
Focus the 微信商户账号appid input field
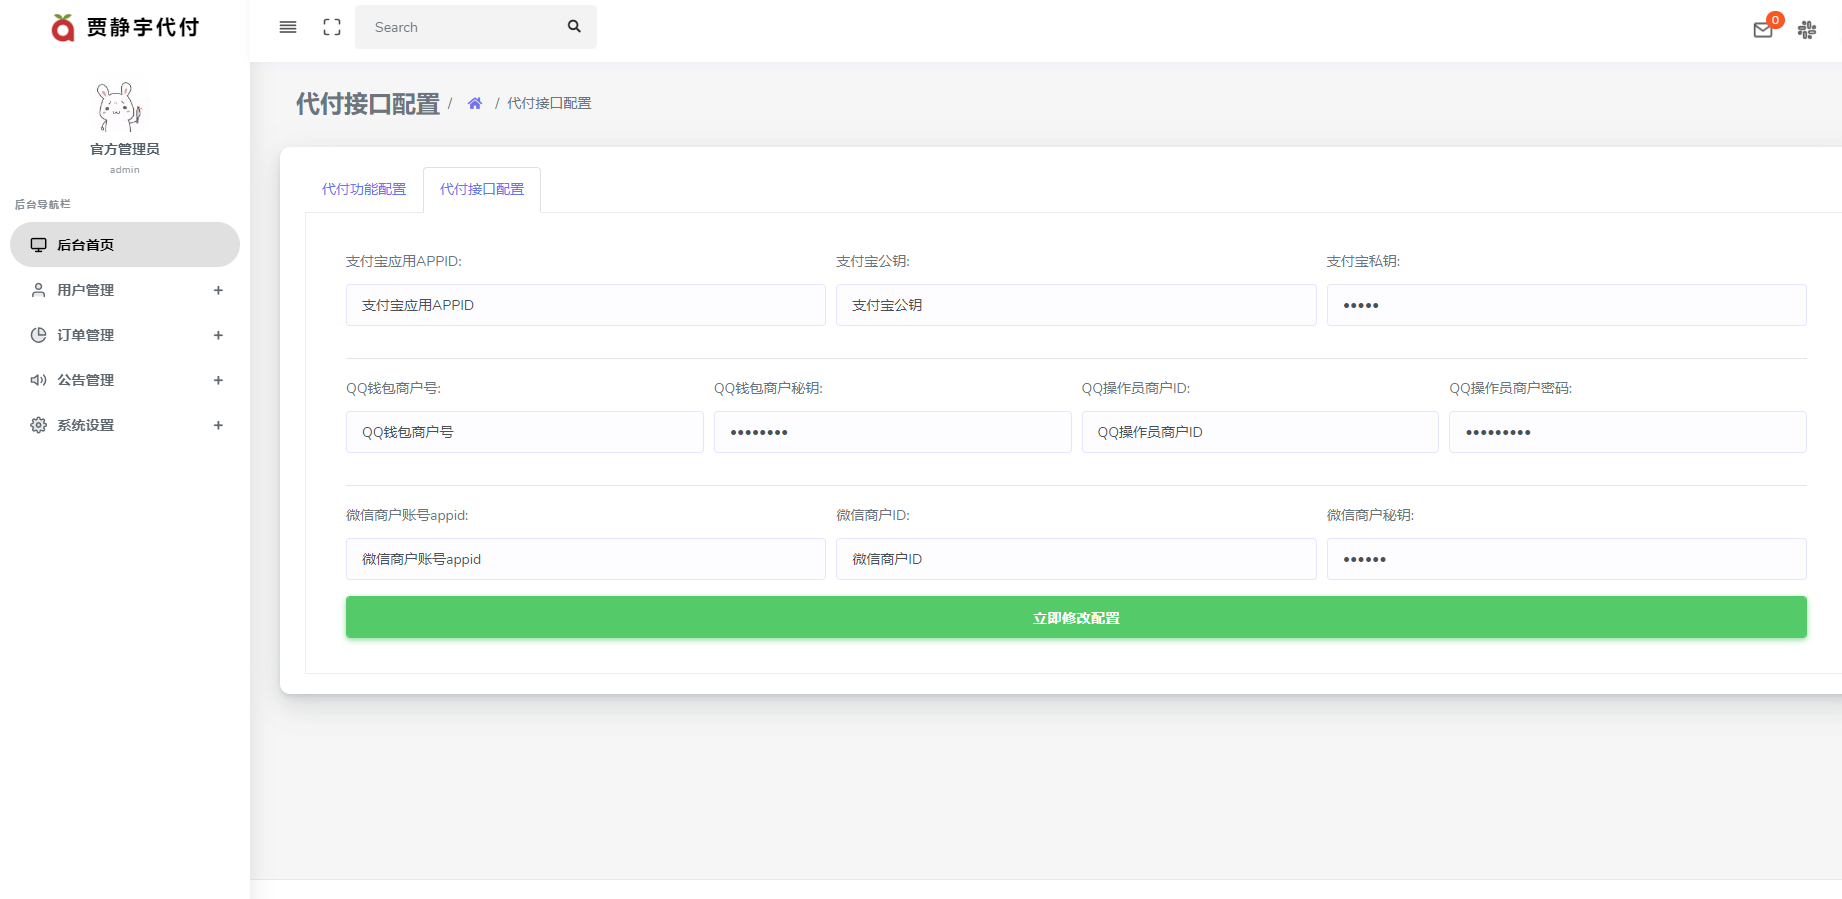point(586,559)
